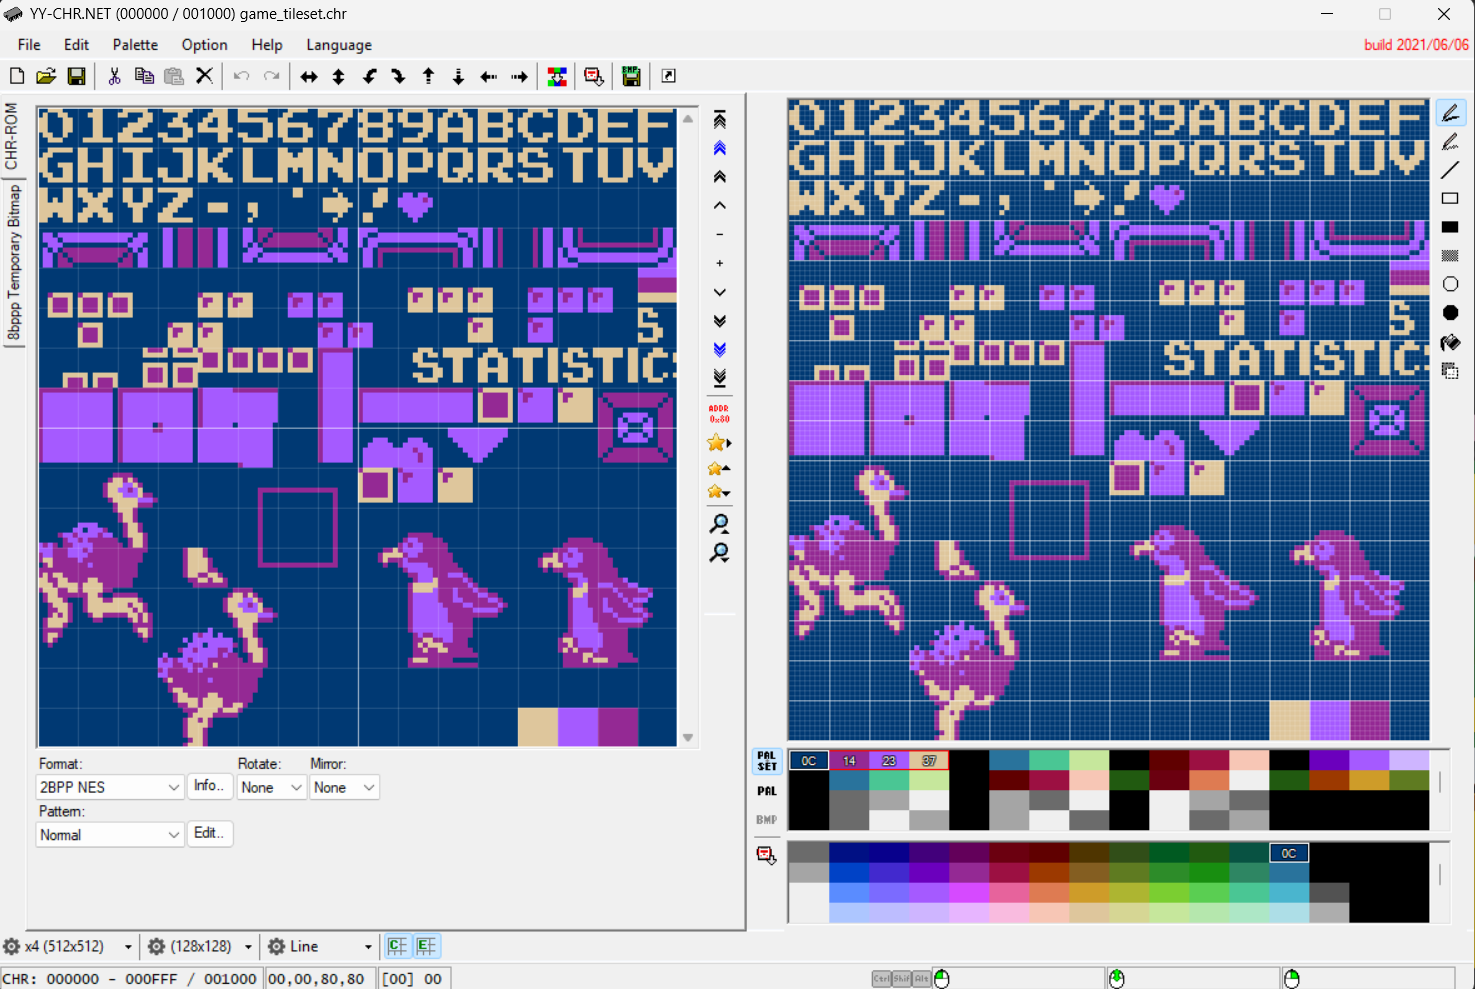Zoom in with the upper magnifier icon
The height and width of the screenshot is (989, 1475).
719,524
